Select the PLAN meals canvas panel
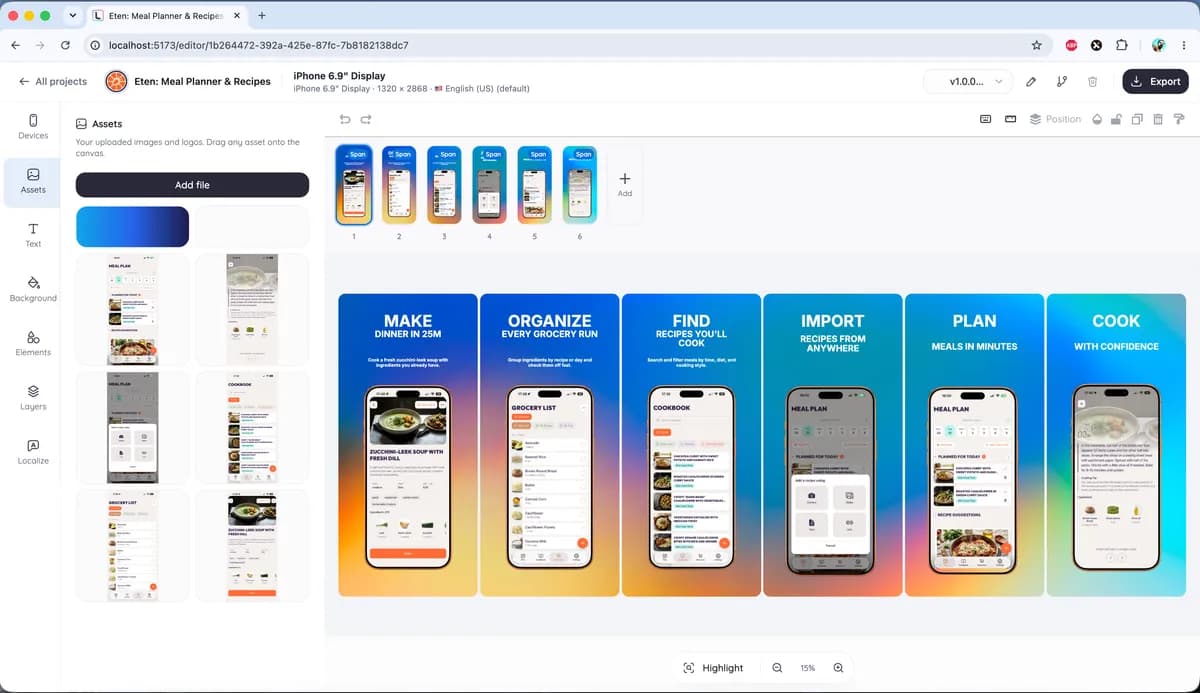Viewport: 1200px width, 693px height. point(975,445)
